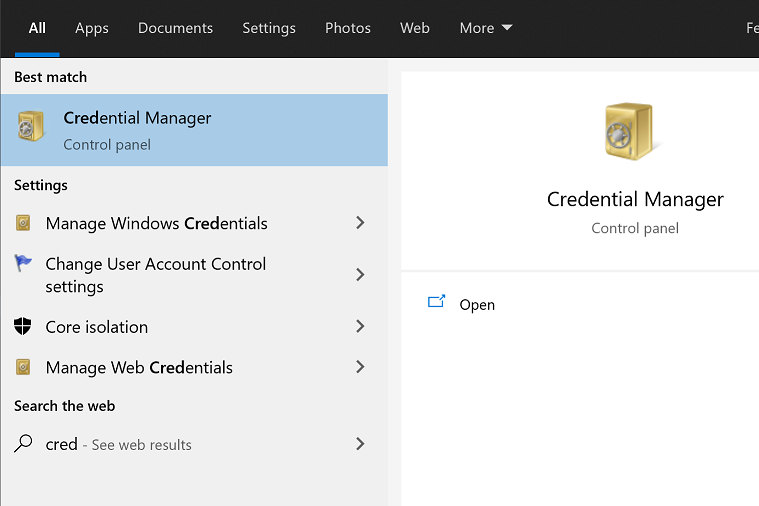The width and height of the screenshot is (759, 506).
Task: Expand Change User Account Control settings chevron
Action: 360,275
